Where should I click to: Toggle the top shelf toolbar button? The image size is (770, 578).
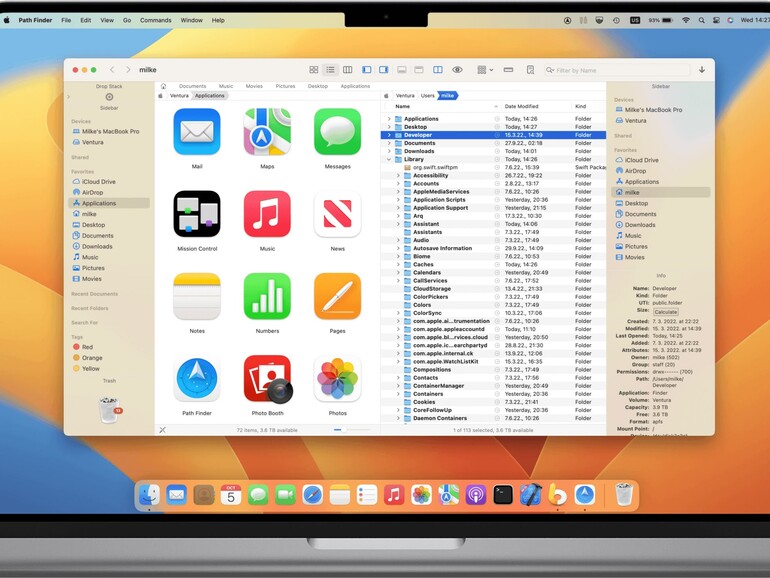[x=419, y=70]
